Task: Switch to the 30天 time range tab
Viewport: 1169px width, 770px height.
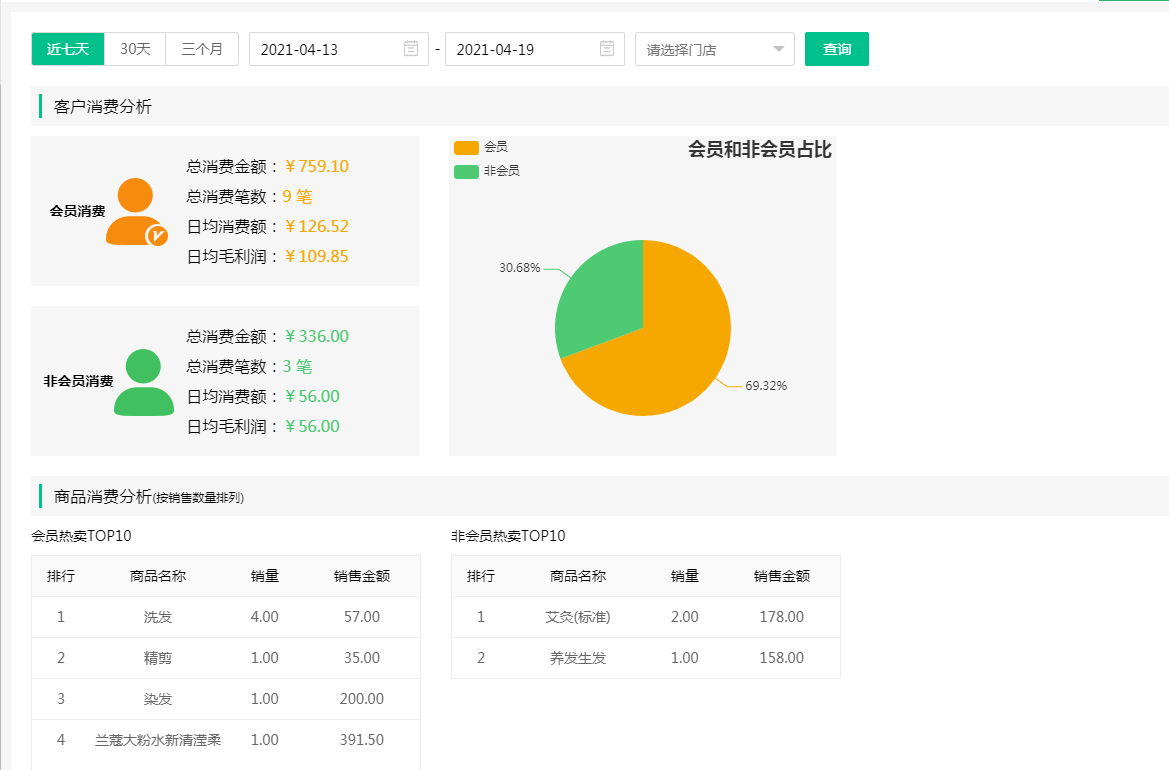Action: [135, 48]
